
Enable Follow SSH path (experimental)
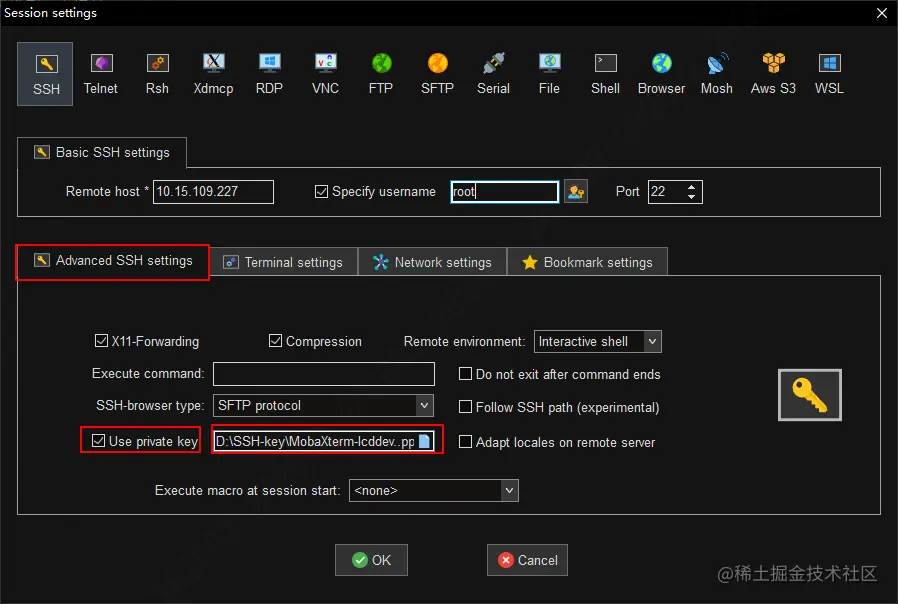[x=466, y=406]
